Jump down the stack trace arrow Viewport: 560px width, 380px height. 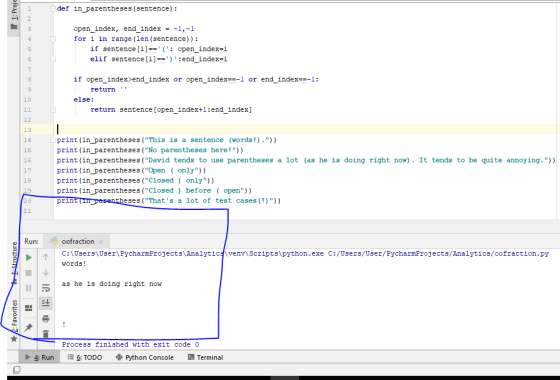pyautogui.click(x=46, y=272)
